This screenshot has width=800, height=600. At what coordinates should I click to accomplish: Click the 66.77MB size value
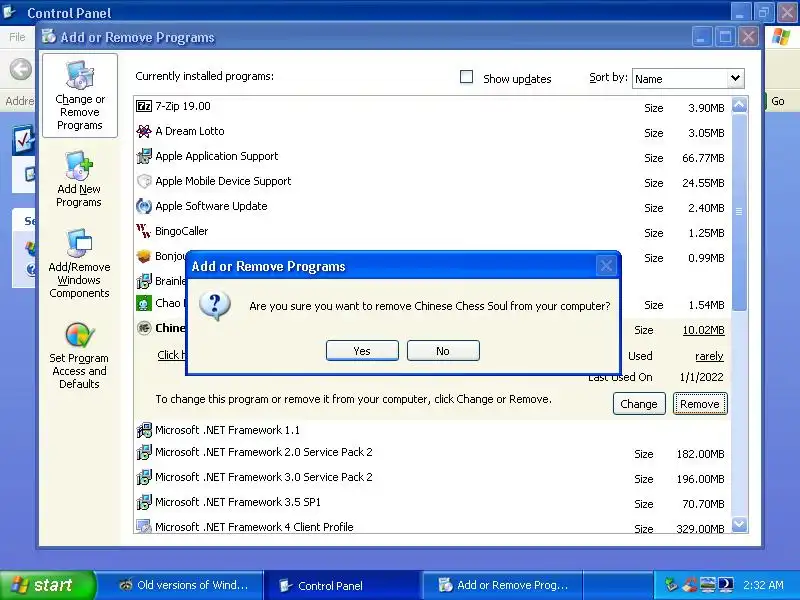click(x=703, y=158)
